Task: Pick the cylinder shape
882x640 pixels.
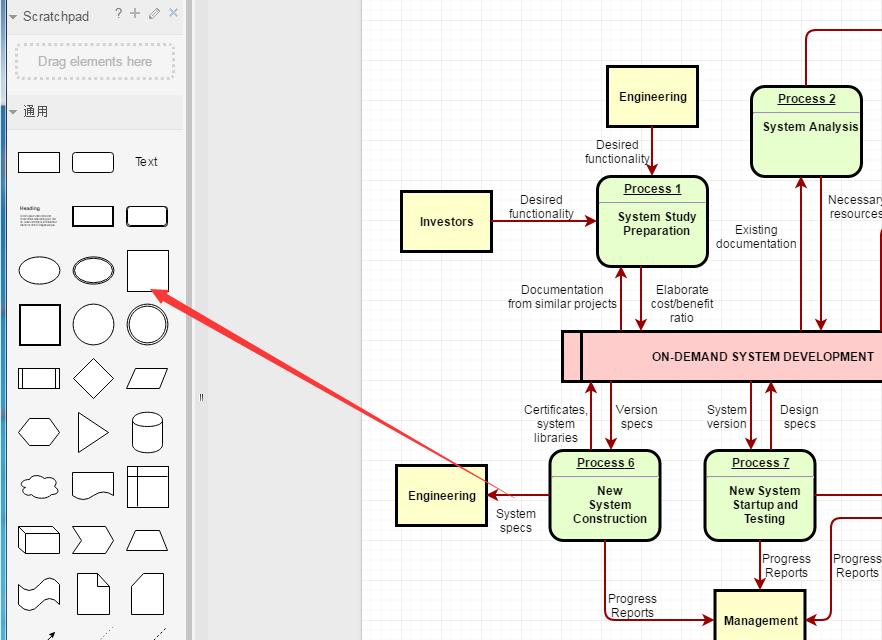Action: [x=147, y=433]
